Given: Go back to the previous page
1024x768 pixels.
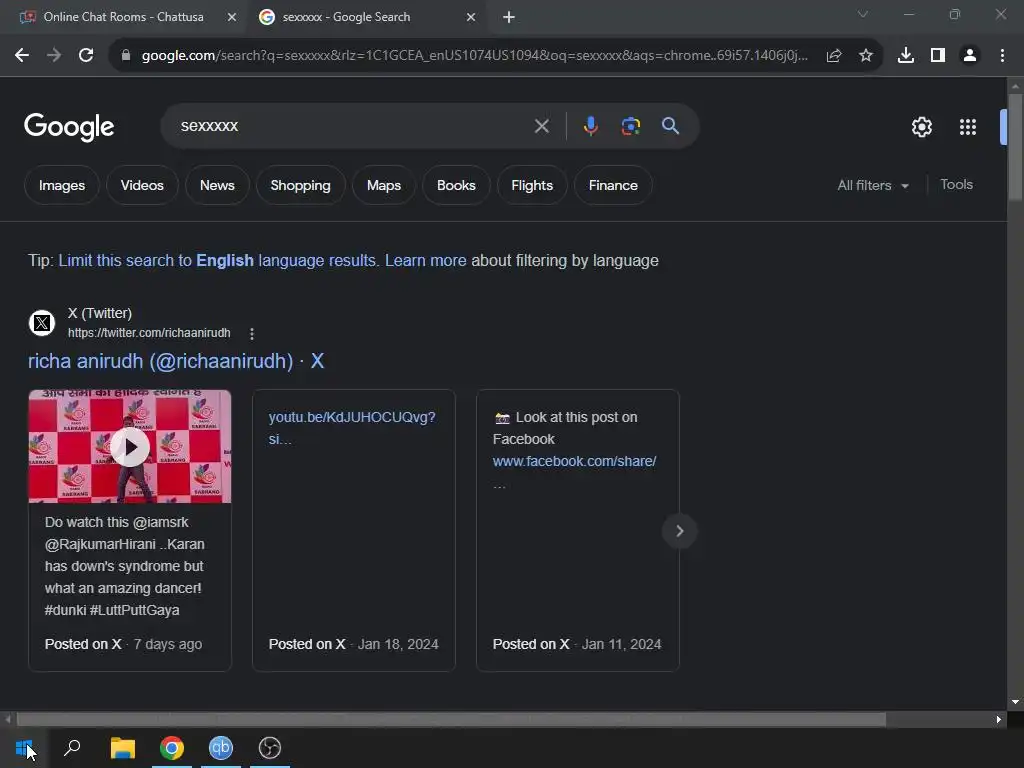Looking at the screenshot, I should [x=22, y=56].
